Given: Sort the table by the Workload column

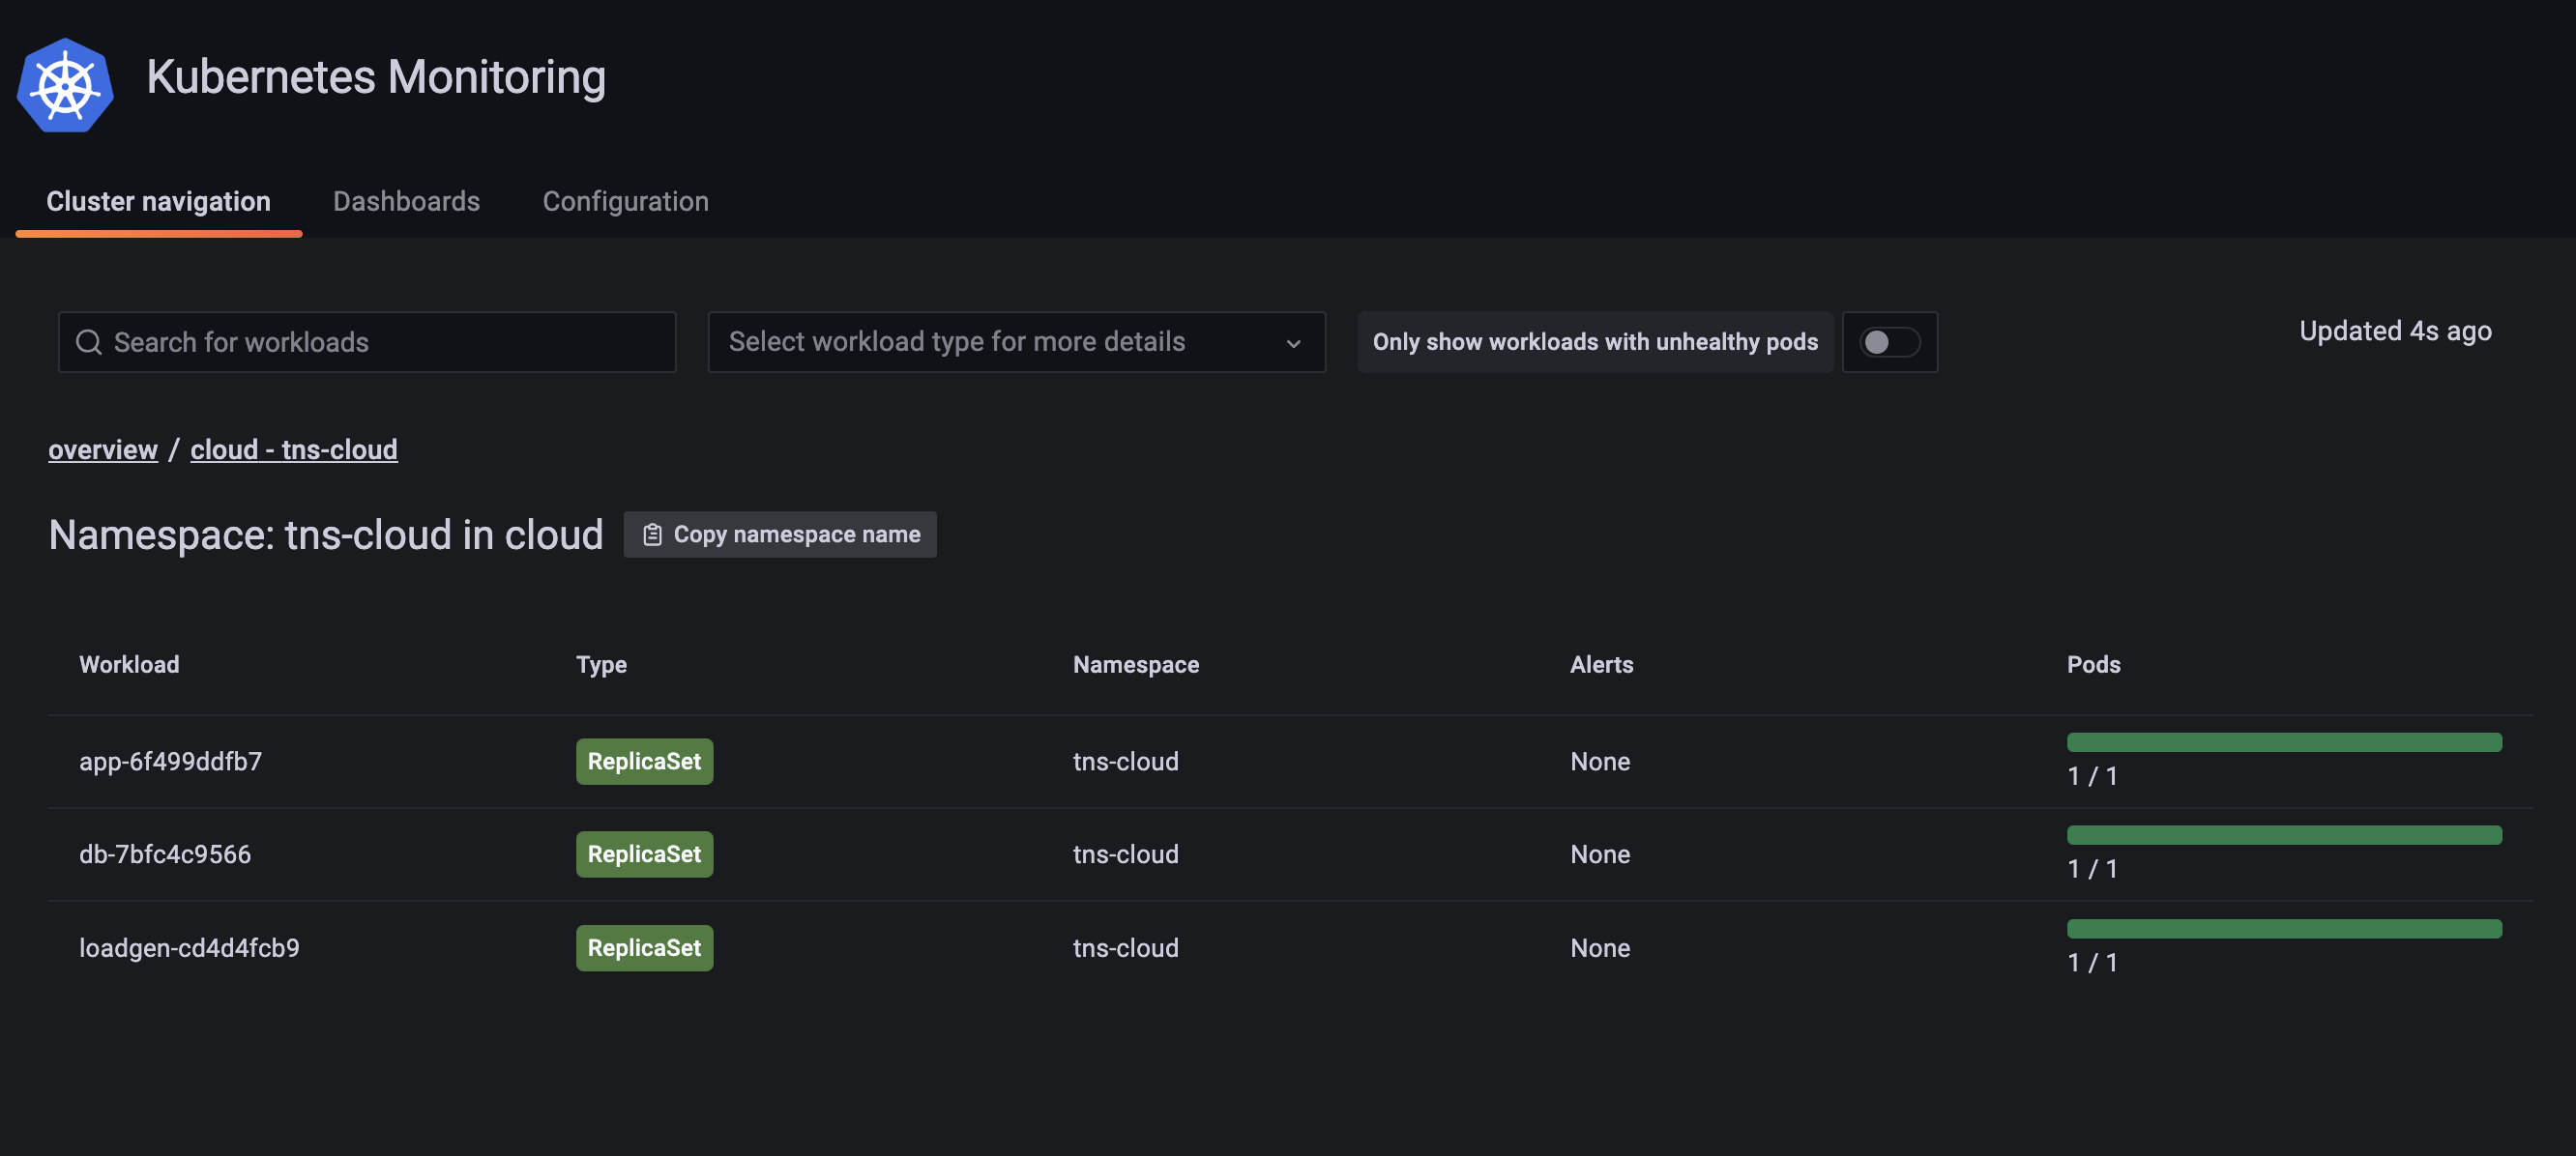Looking at the screenshot, I should pos(129,664).
